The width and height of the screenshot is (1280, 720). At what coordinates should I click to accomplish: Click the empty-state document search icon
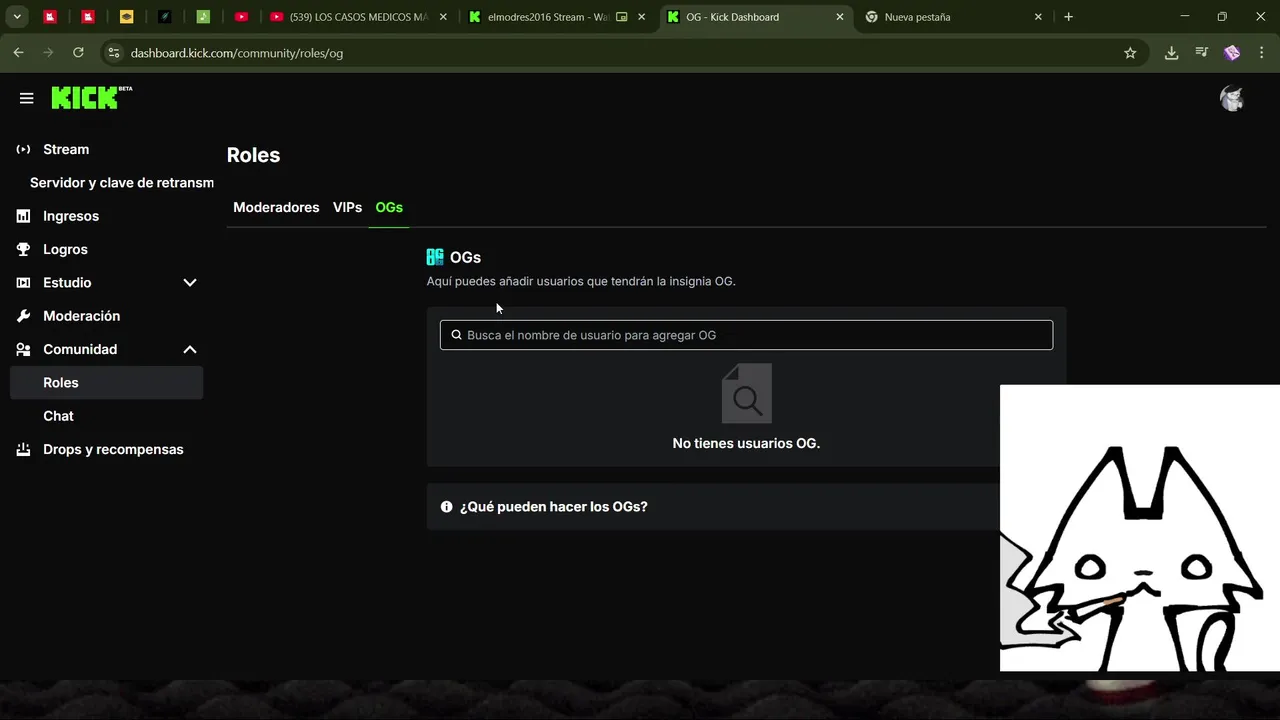click(746, 393)
